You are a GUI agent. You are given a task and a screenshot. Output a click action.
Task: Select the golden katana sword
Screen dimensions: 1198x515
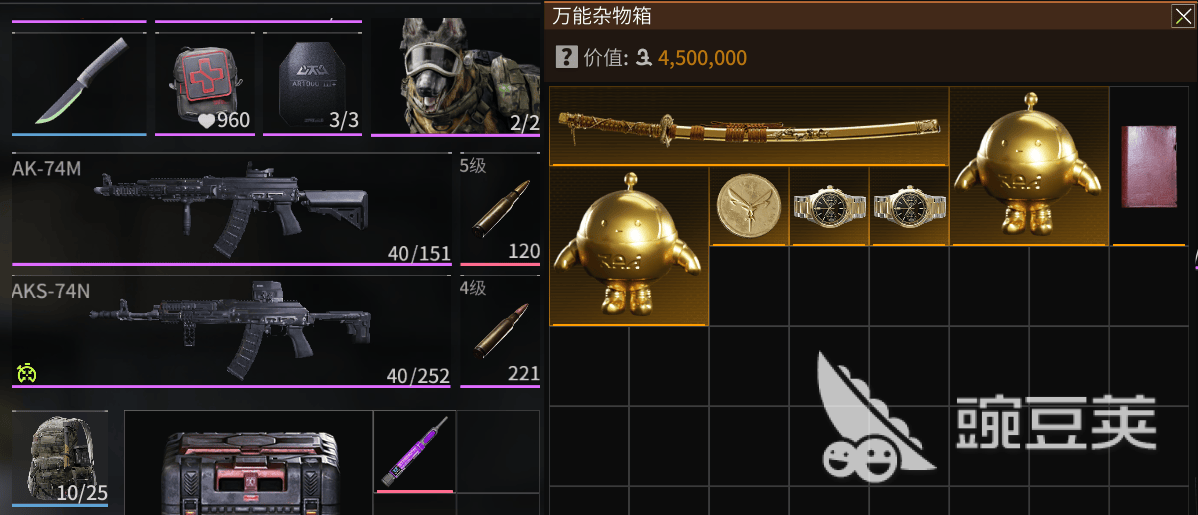(749, 126)
